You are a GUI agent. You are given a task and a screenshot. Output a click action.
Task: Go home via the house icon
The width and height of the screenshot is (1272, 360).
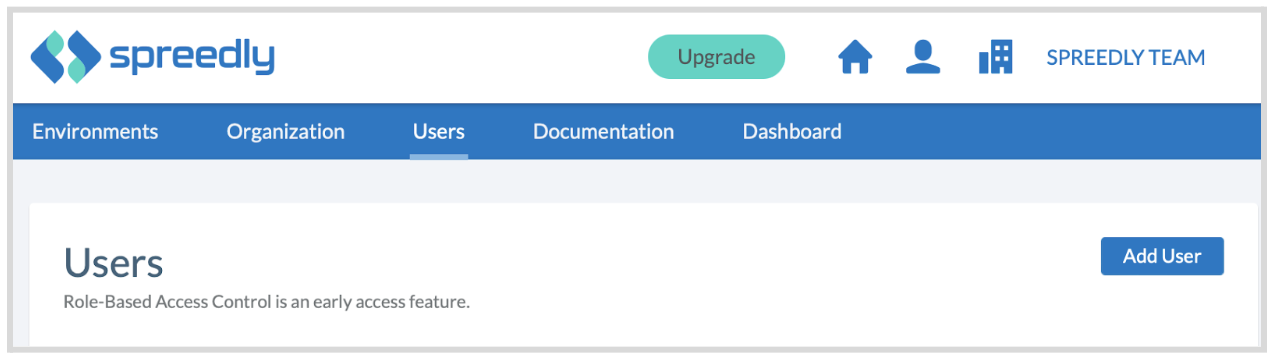pos(855,57)
